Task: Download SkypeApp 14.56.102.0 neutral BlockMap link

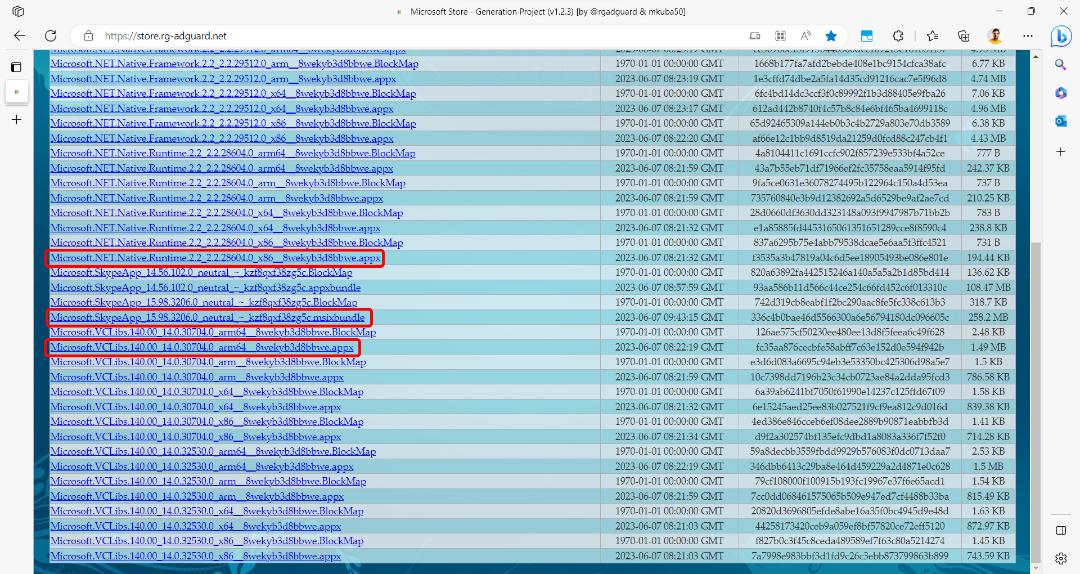Action: pos(201,273)
